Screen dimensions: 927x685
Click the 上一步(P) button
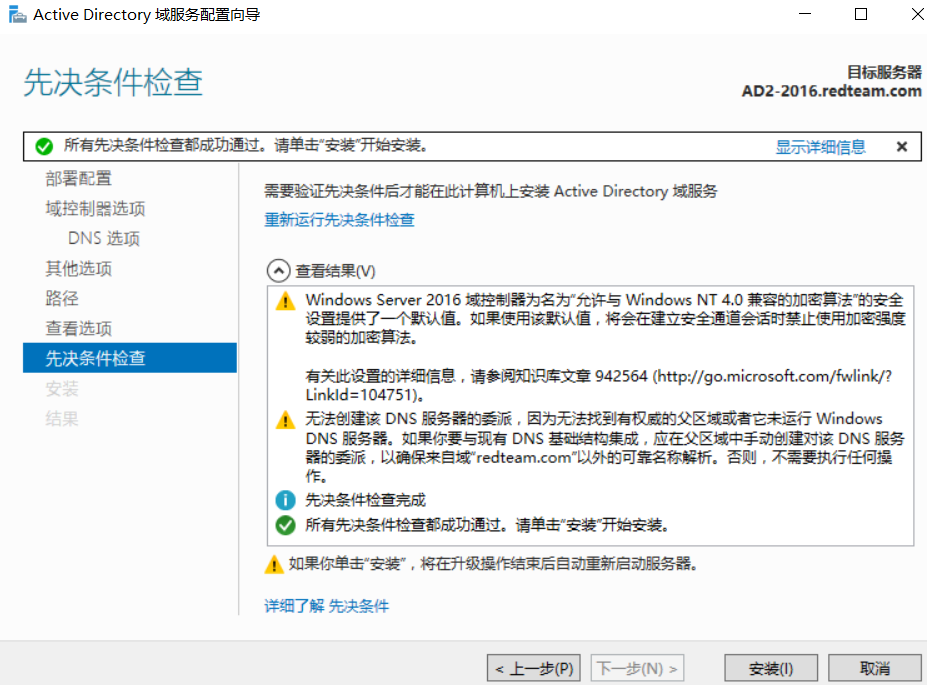pos(534,668)
